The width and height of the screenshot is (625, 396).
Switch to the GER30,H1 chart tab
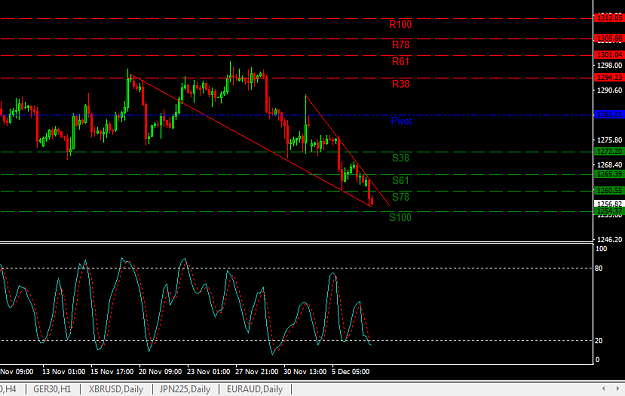(52, 389)
